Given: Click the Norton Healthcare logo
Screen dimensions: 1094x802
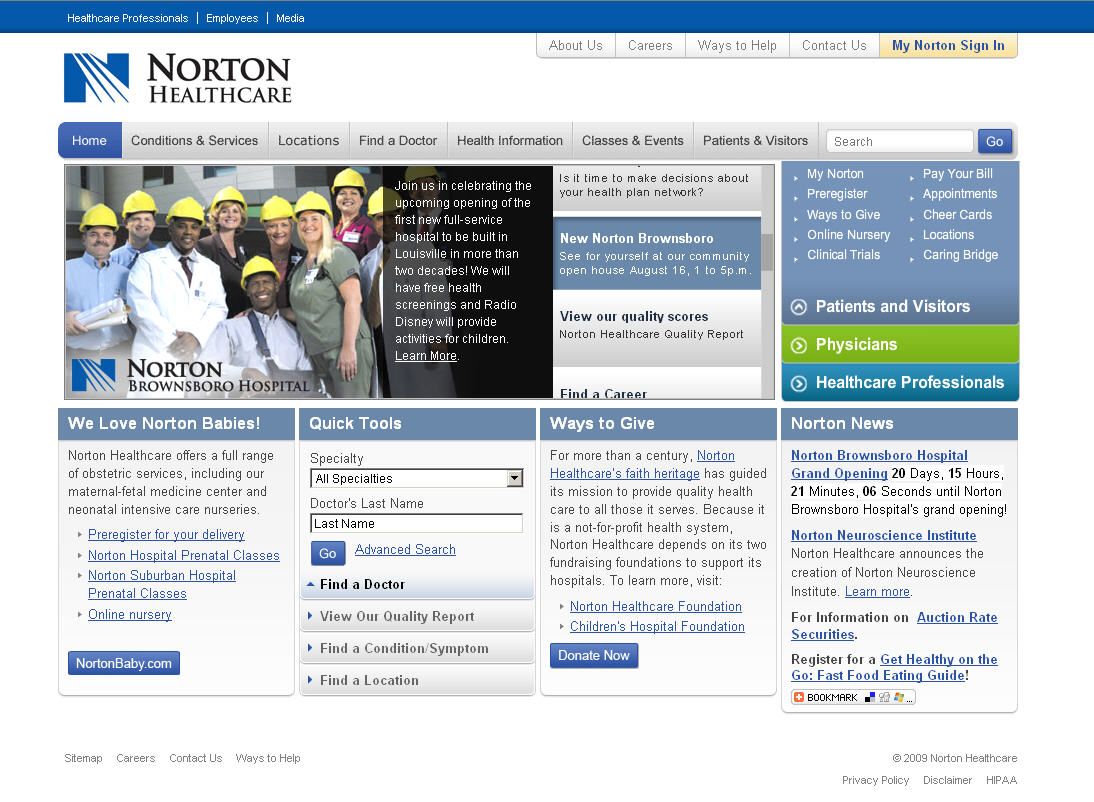Looking at the screenshot, I should click(x=178, y=78).
